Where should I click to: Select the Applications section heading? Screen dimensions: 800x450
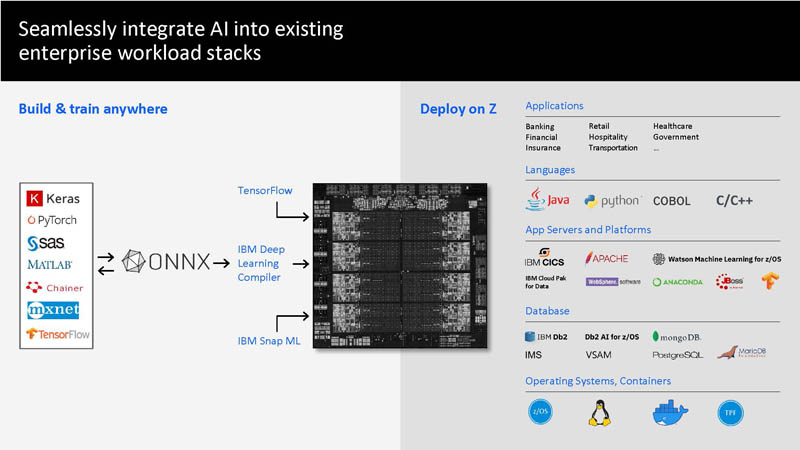click(554, 106)
